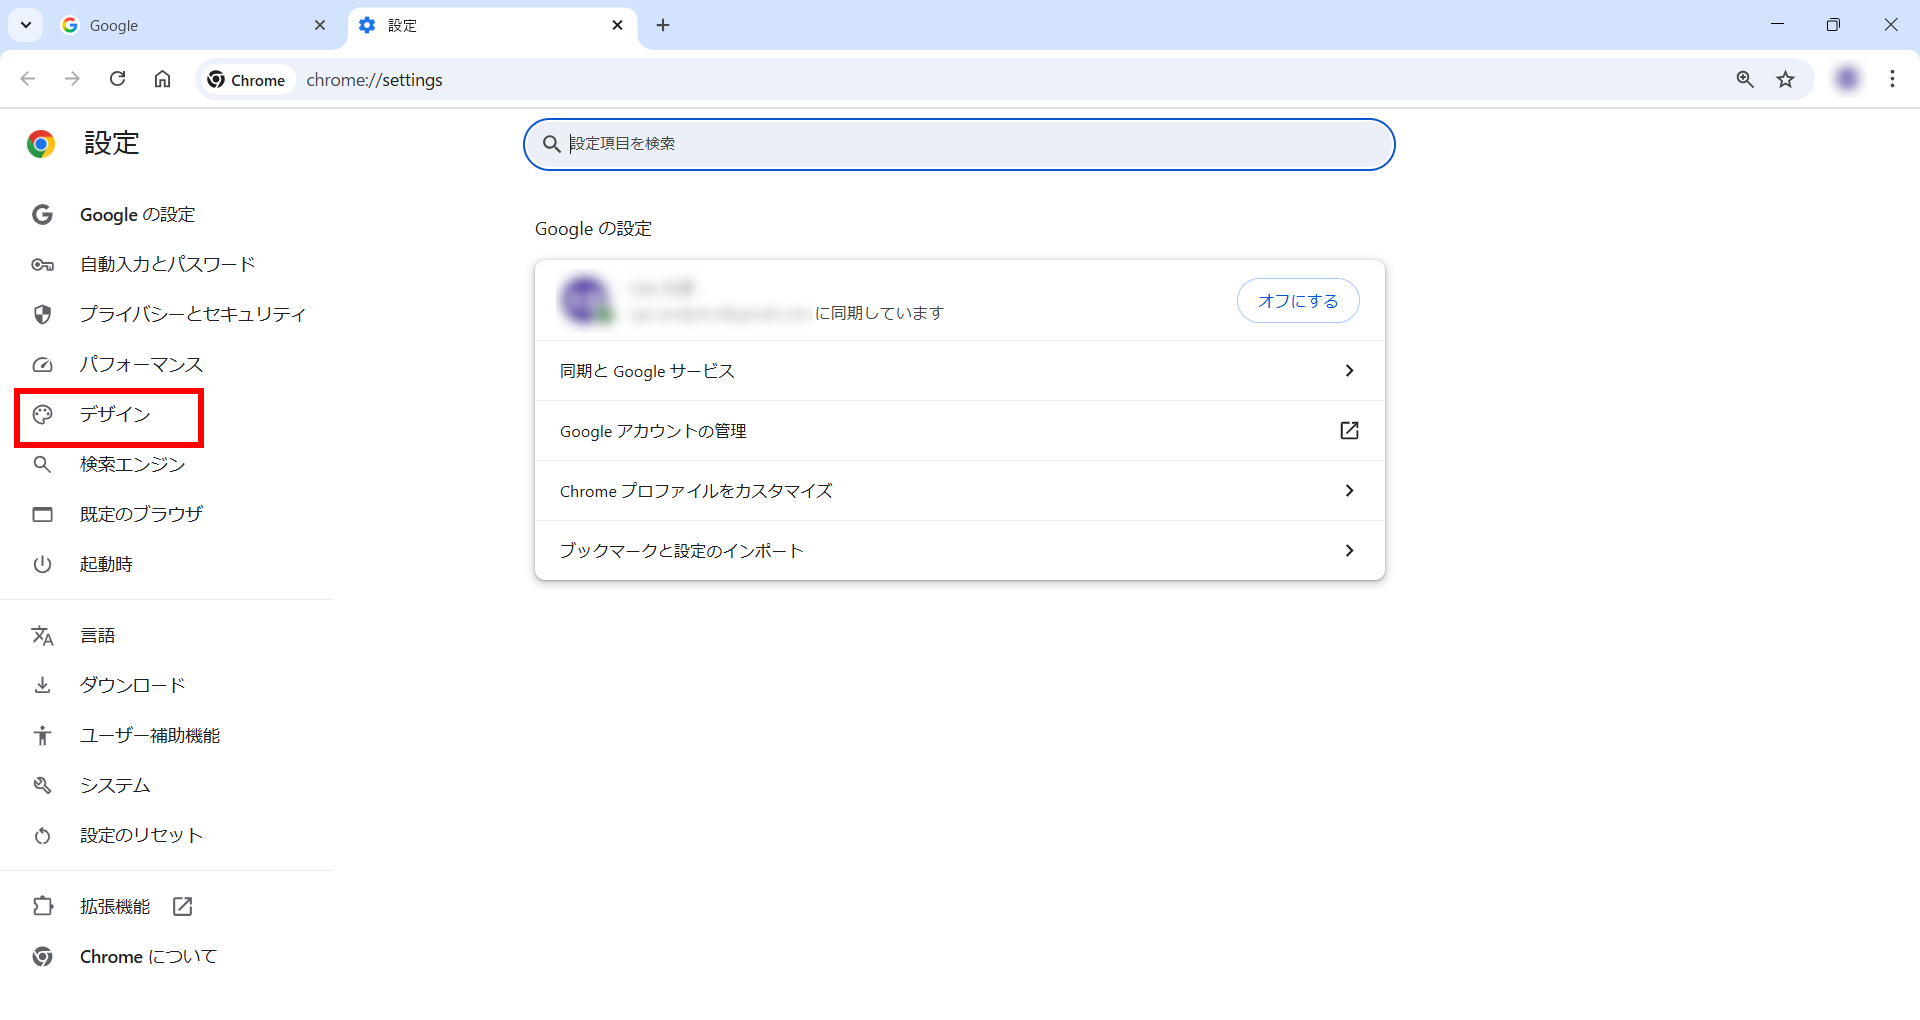The height and width of the screenshot is (1020, 1920).
Task: Open ユーザー補助機能 accessibility settings
Action: 150,736
